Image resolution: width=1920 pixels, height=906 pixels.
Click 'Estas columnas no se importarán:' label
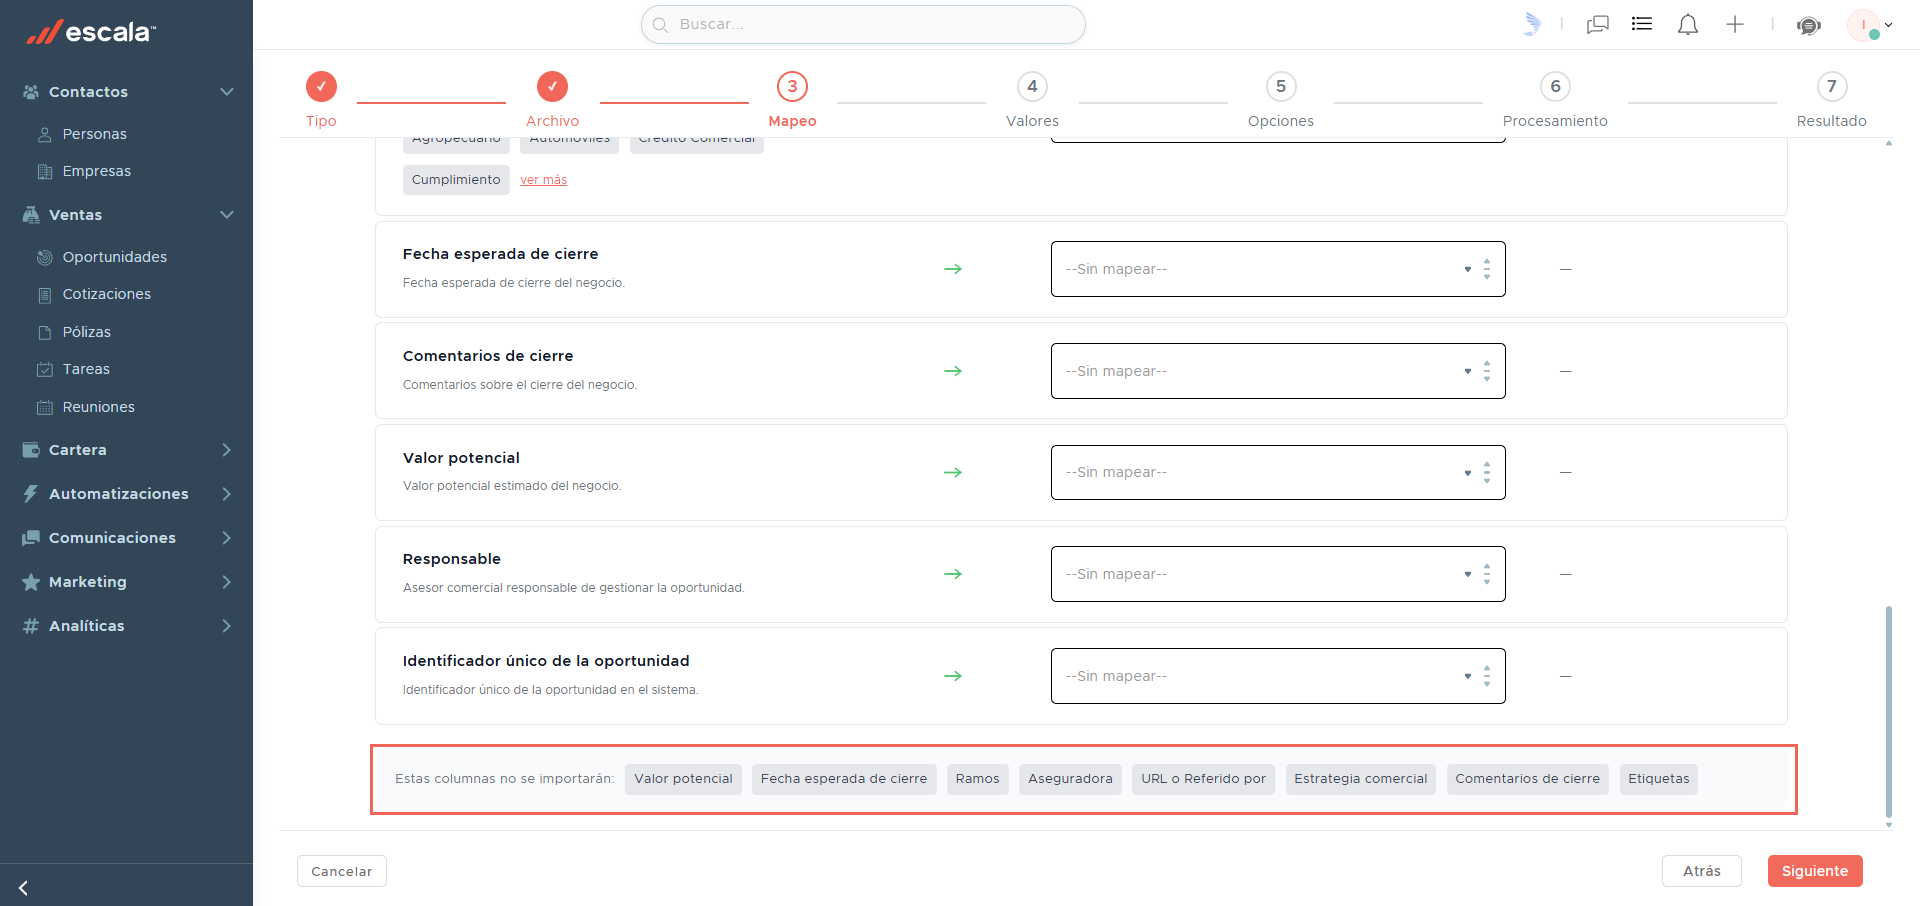(505, 779)
